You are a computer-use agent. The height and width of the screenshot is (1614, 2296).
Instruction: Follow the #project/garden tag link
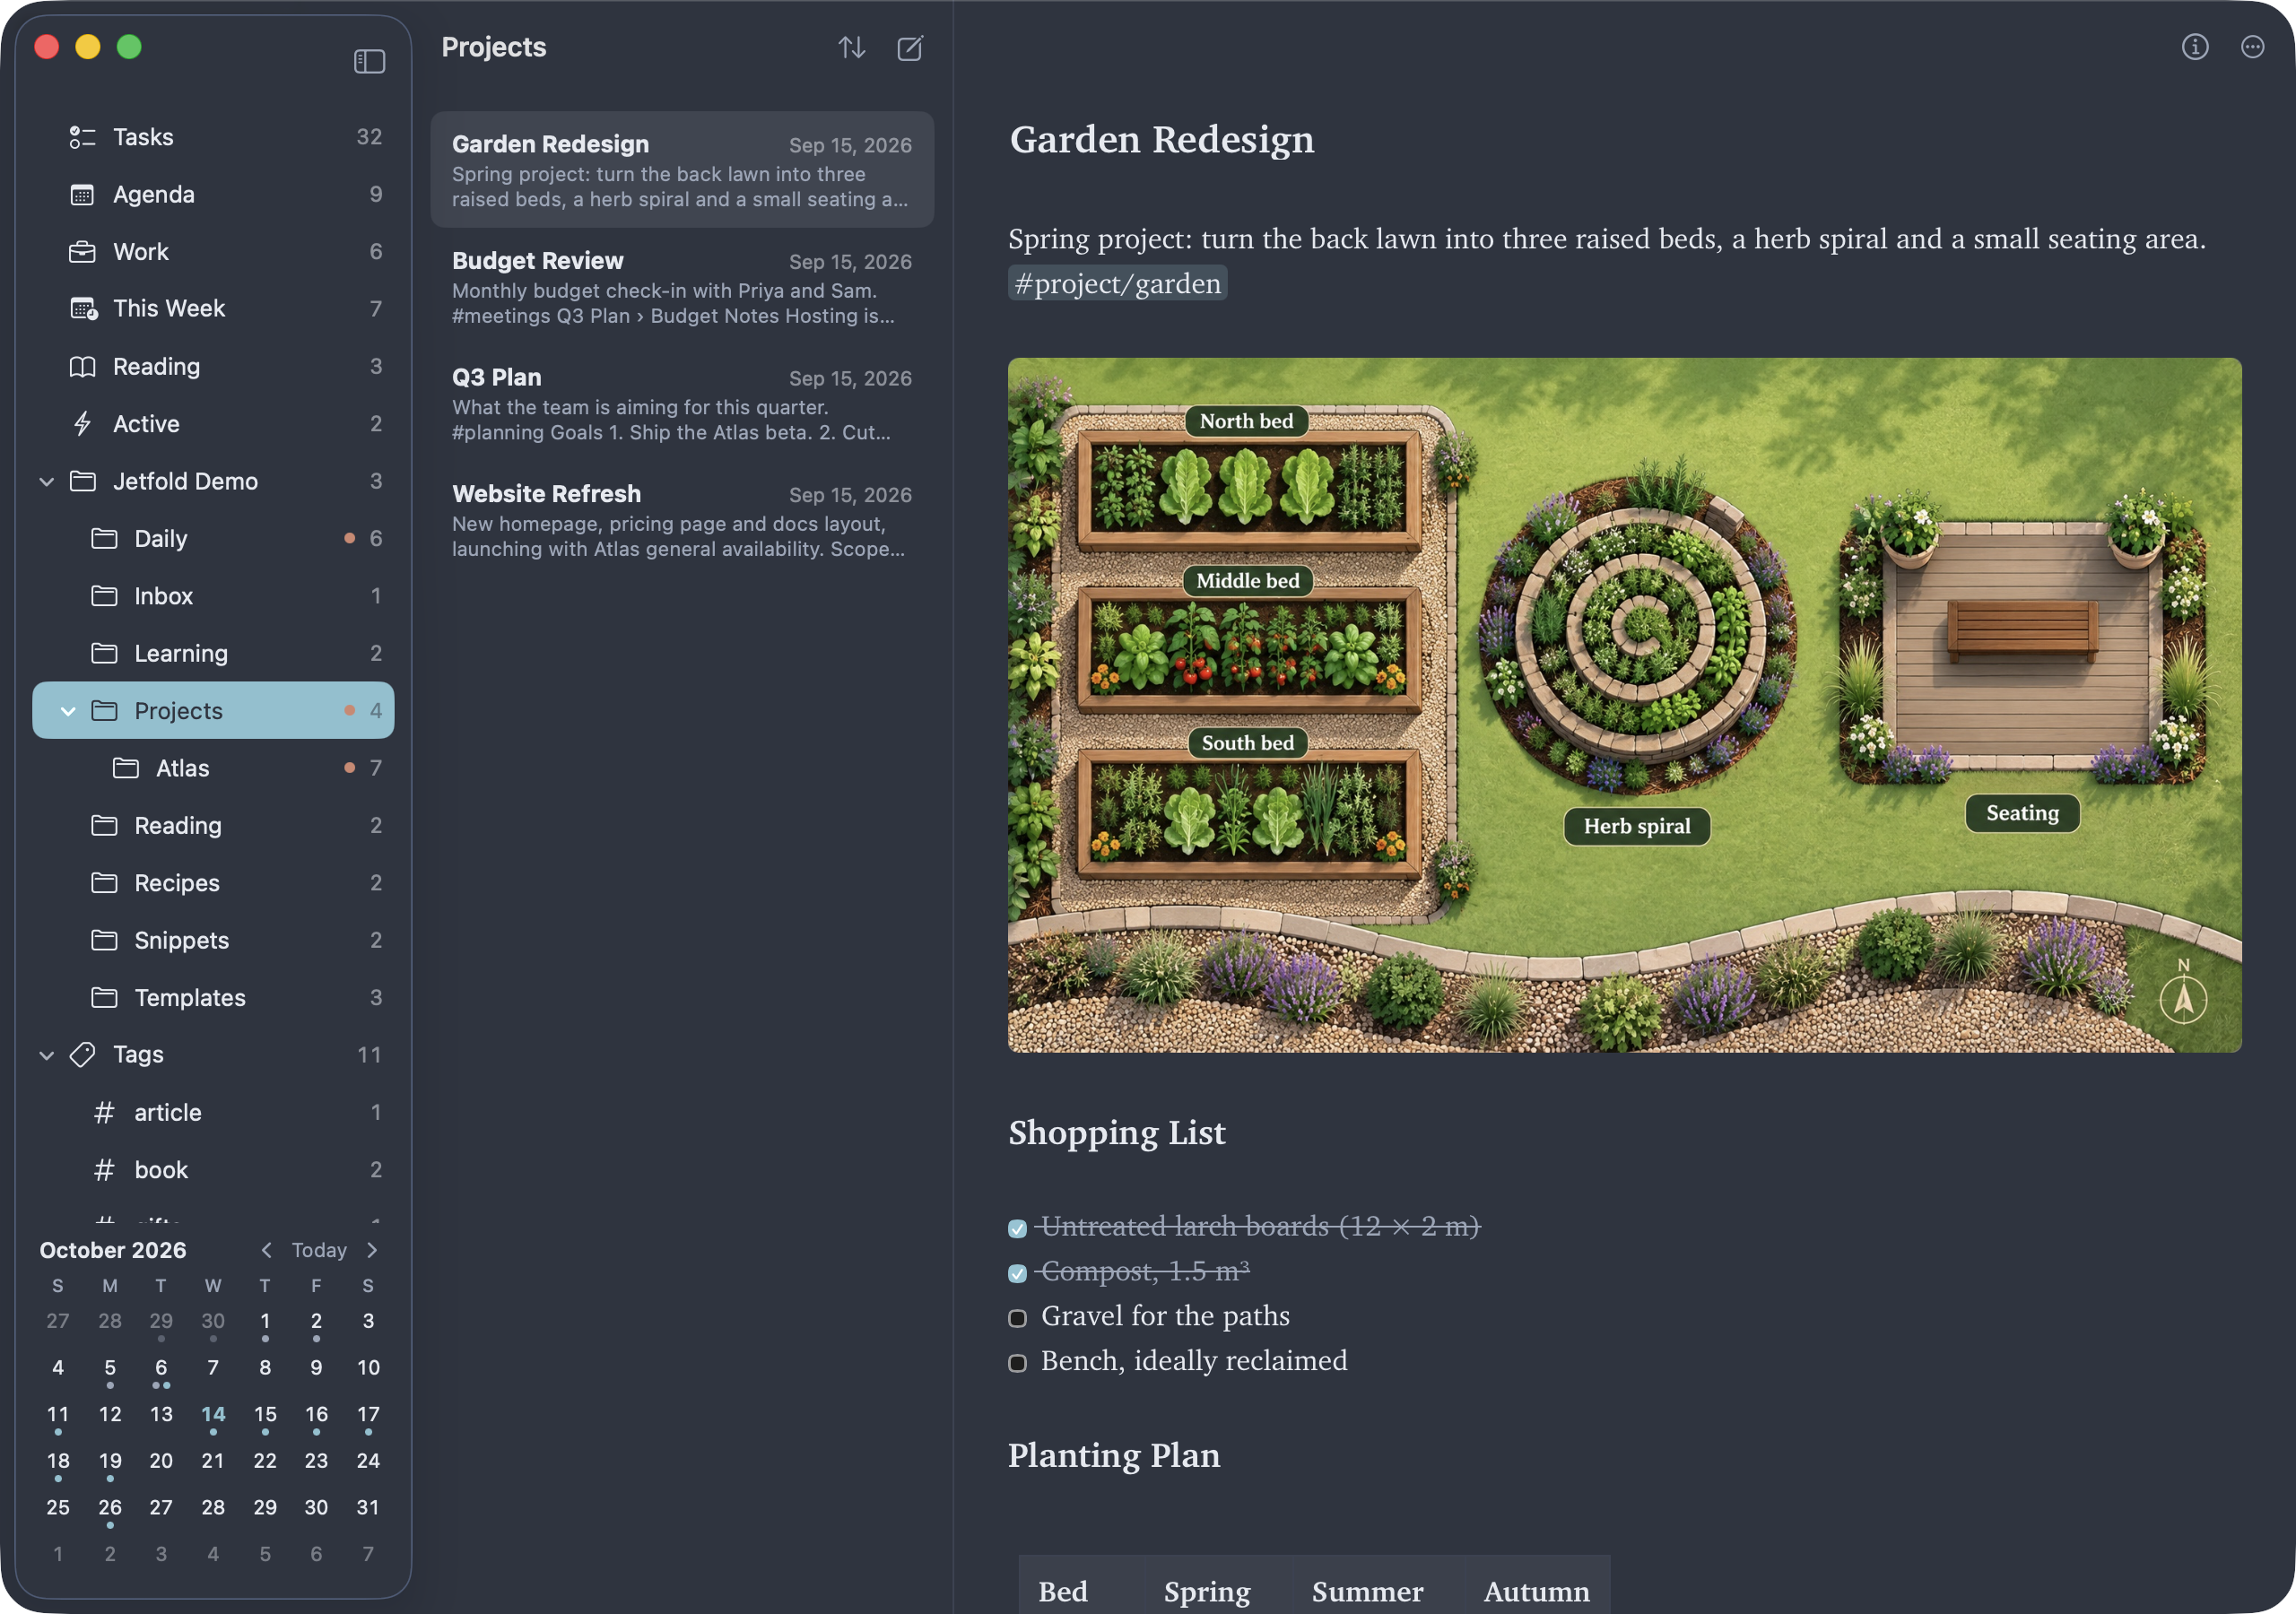coord(1117,284)
